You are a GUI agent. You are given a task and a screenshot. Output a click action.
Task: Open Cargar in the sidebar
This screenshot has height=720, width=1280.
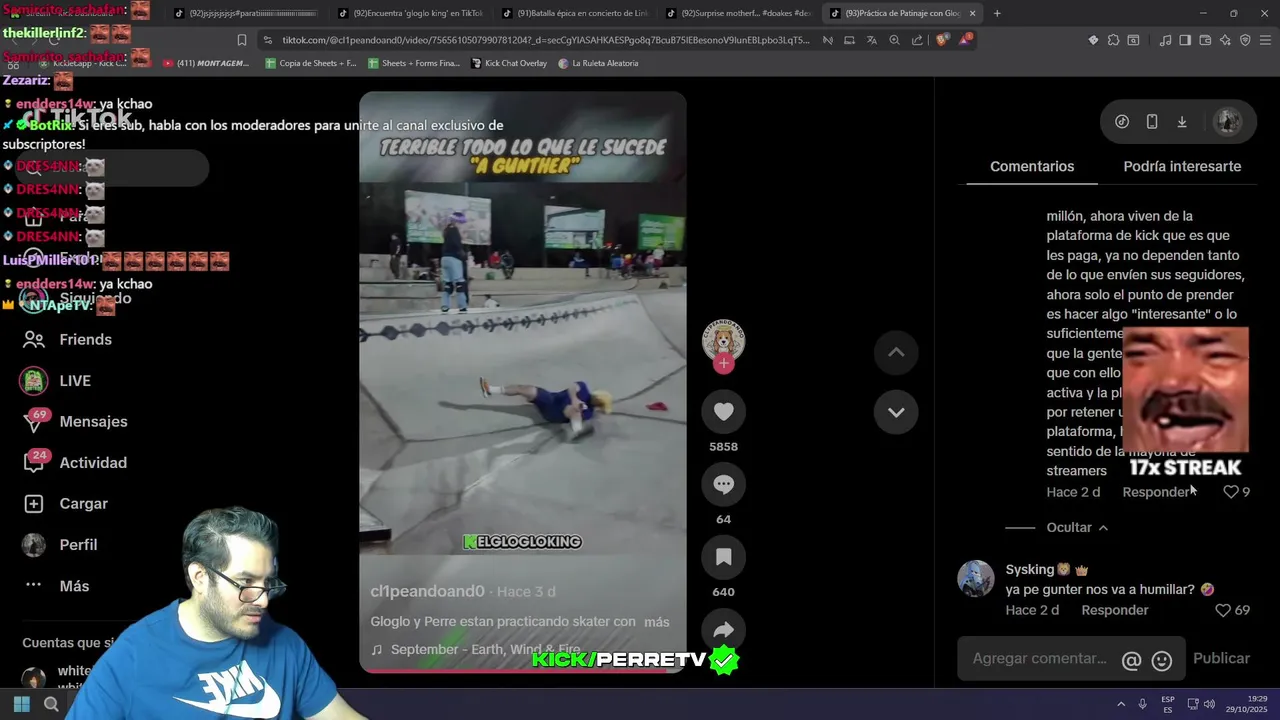(65, 504)
